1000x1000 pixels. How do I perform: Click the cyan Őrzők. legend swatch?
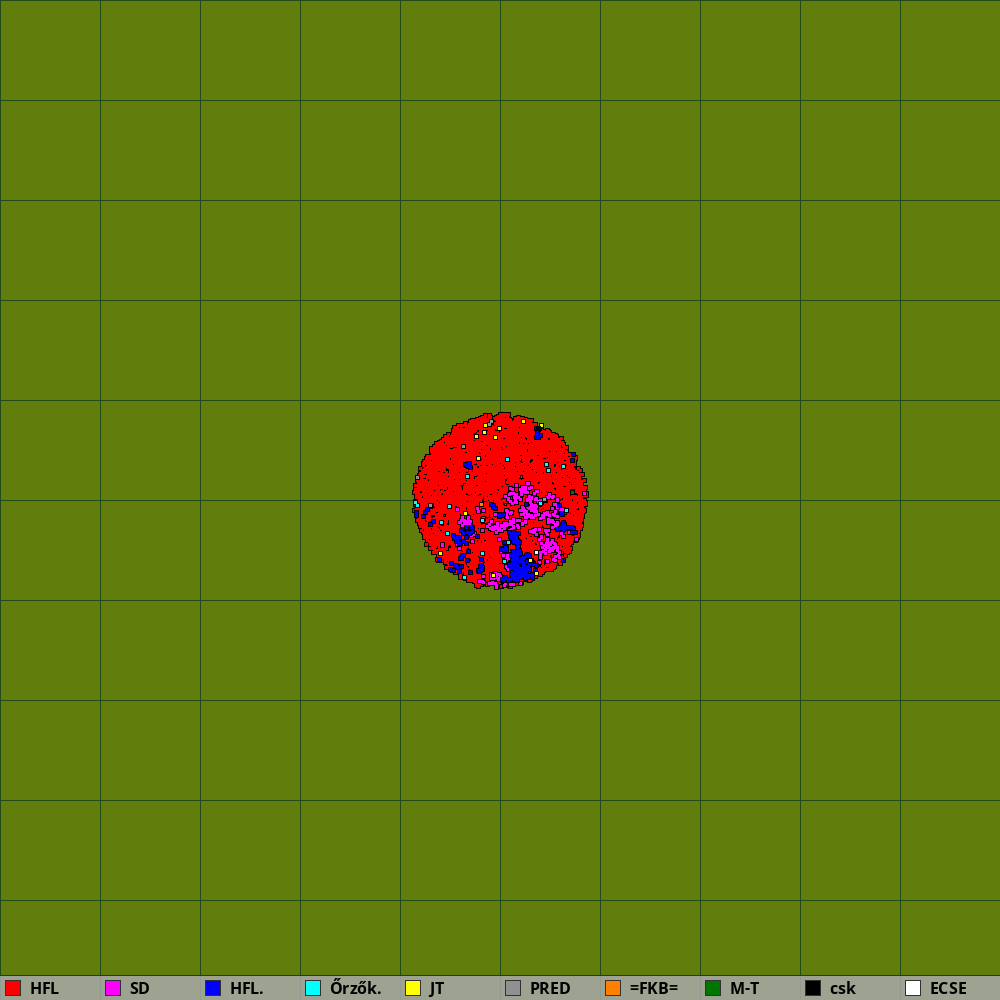[313, 988]
